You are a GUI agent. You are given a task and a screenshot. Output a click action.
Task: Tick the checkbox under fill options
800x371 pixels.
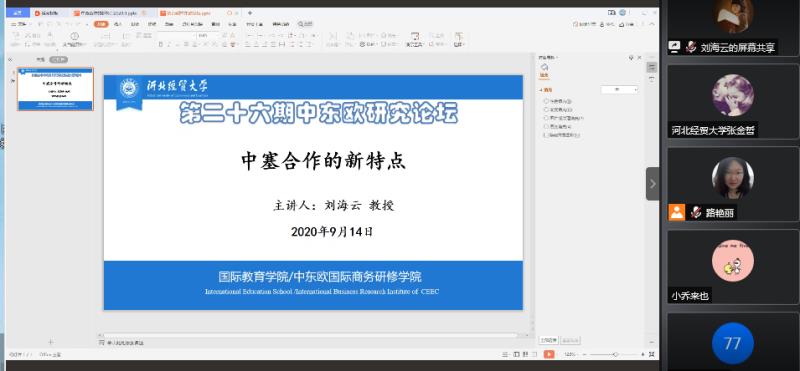point(546,135)
